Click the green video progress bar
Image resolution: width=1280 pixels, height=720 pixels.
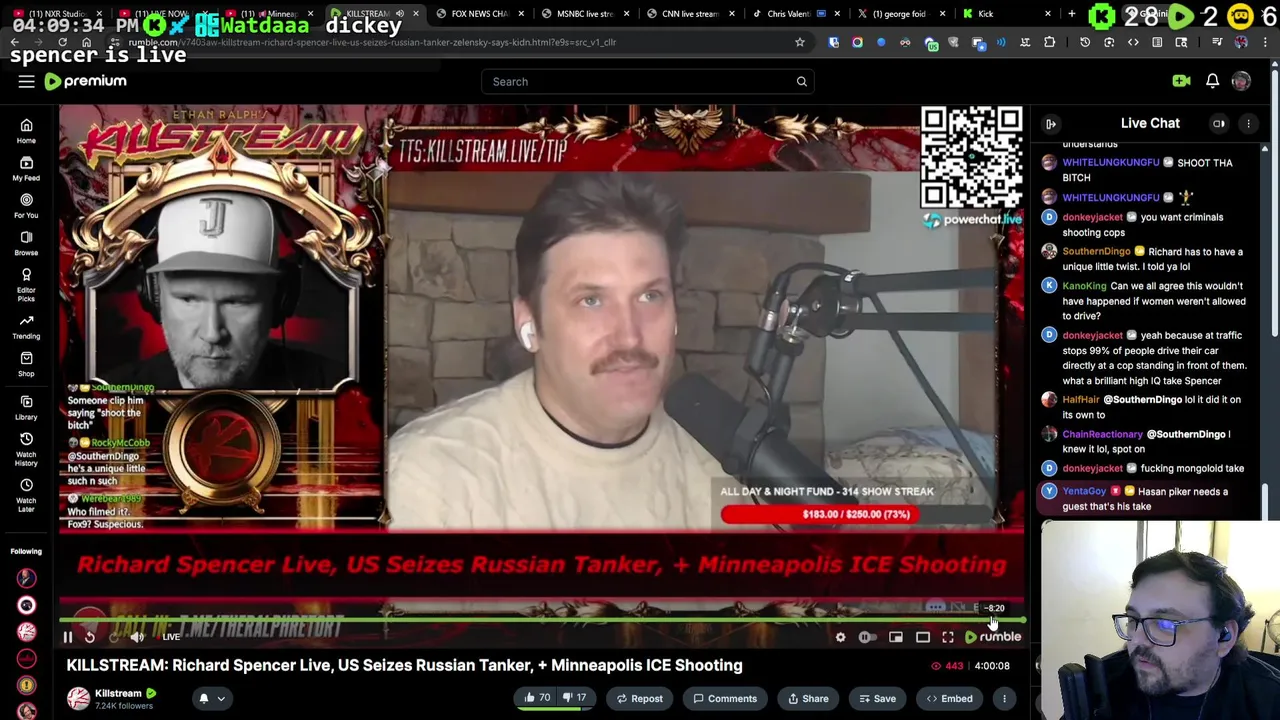click(x=540, y=621)
